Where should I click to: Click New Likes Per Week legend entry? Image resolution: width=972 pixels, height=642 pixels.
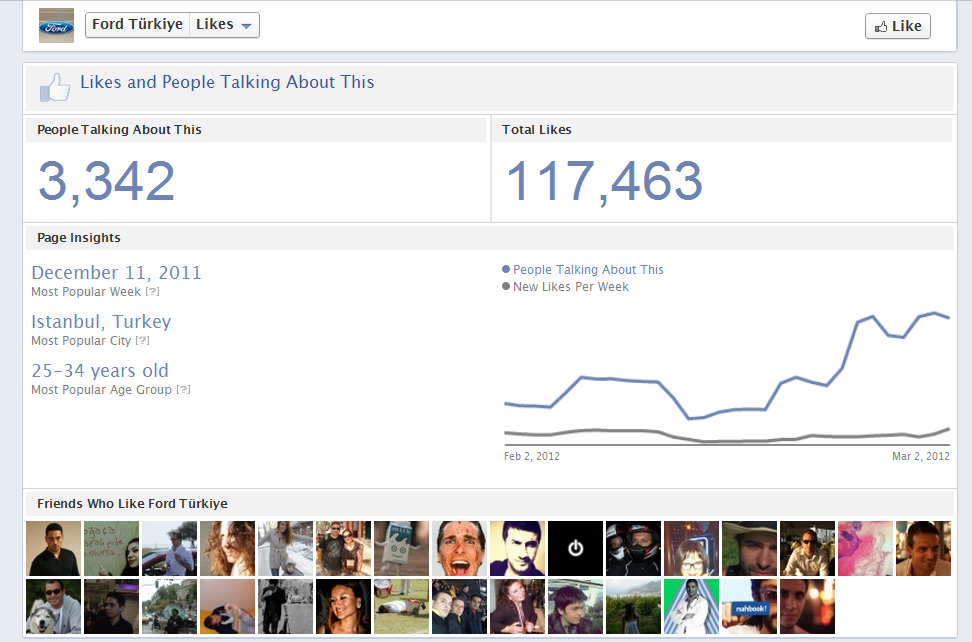click(x=570, y=287)
